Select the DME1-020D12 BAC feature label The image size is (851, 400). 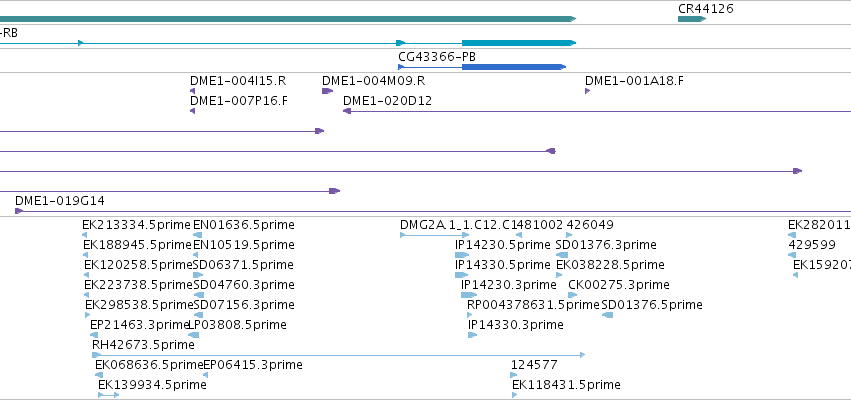tap(388, 101)
